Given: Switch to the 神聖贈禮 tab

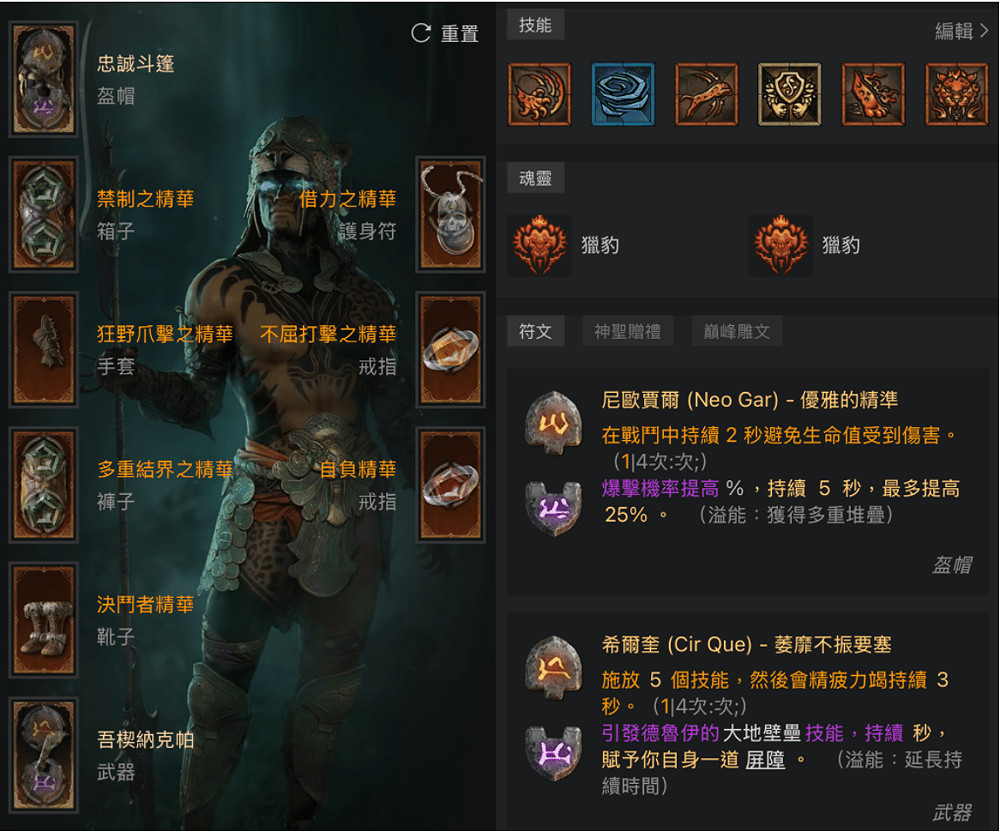Looking at the screenshot, I should pyautogui.click(x=628, y=332).
